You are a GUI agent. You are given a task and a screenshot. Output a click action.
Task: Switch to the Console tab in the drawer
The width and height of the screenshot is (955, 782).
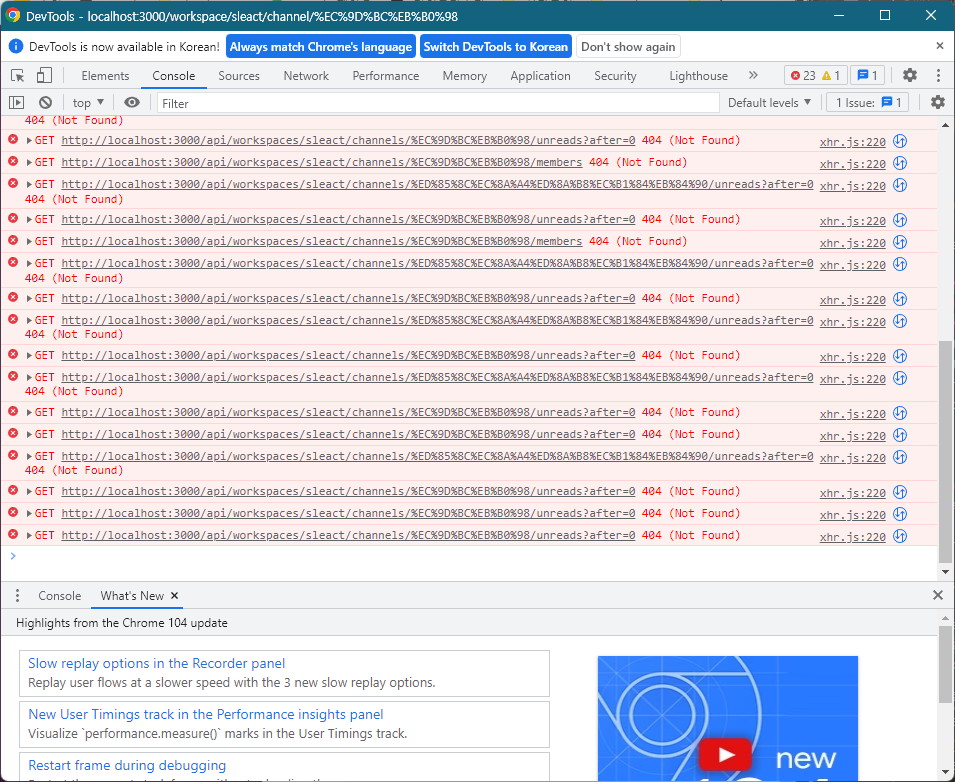(x=60, y=596)
